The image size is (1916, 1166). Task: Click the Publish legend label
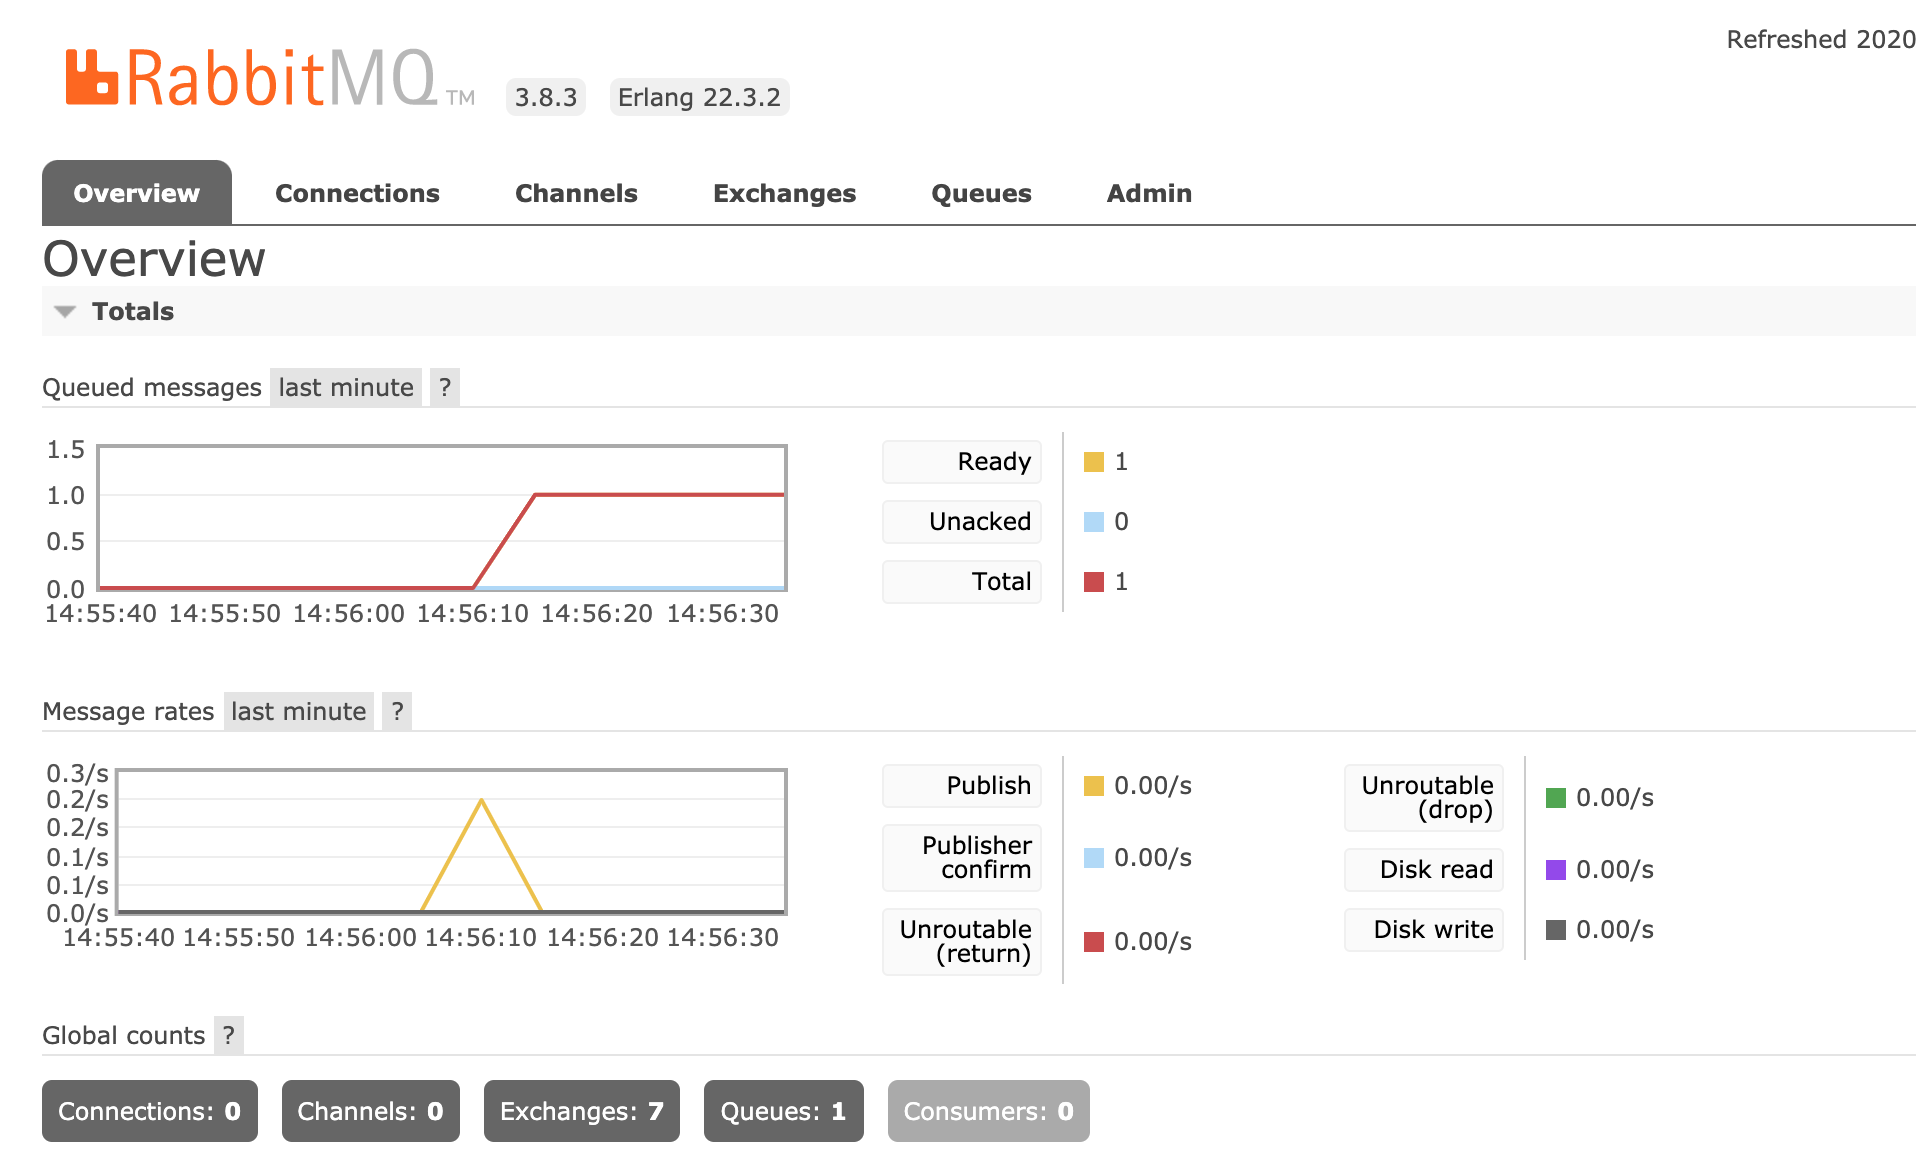point(962,786)
